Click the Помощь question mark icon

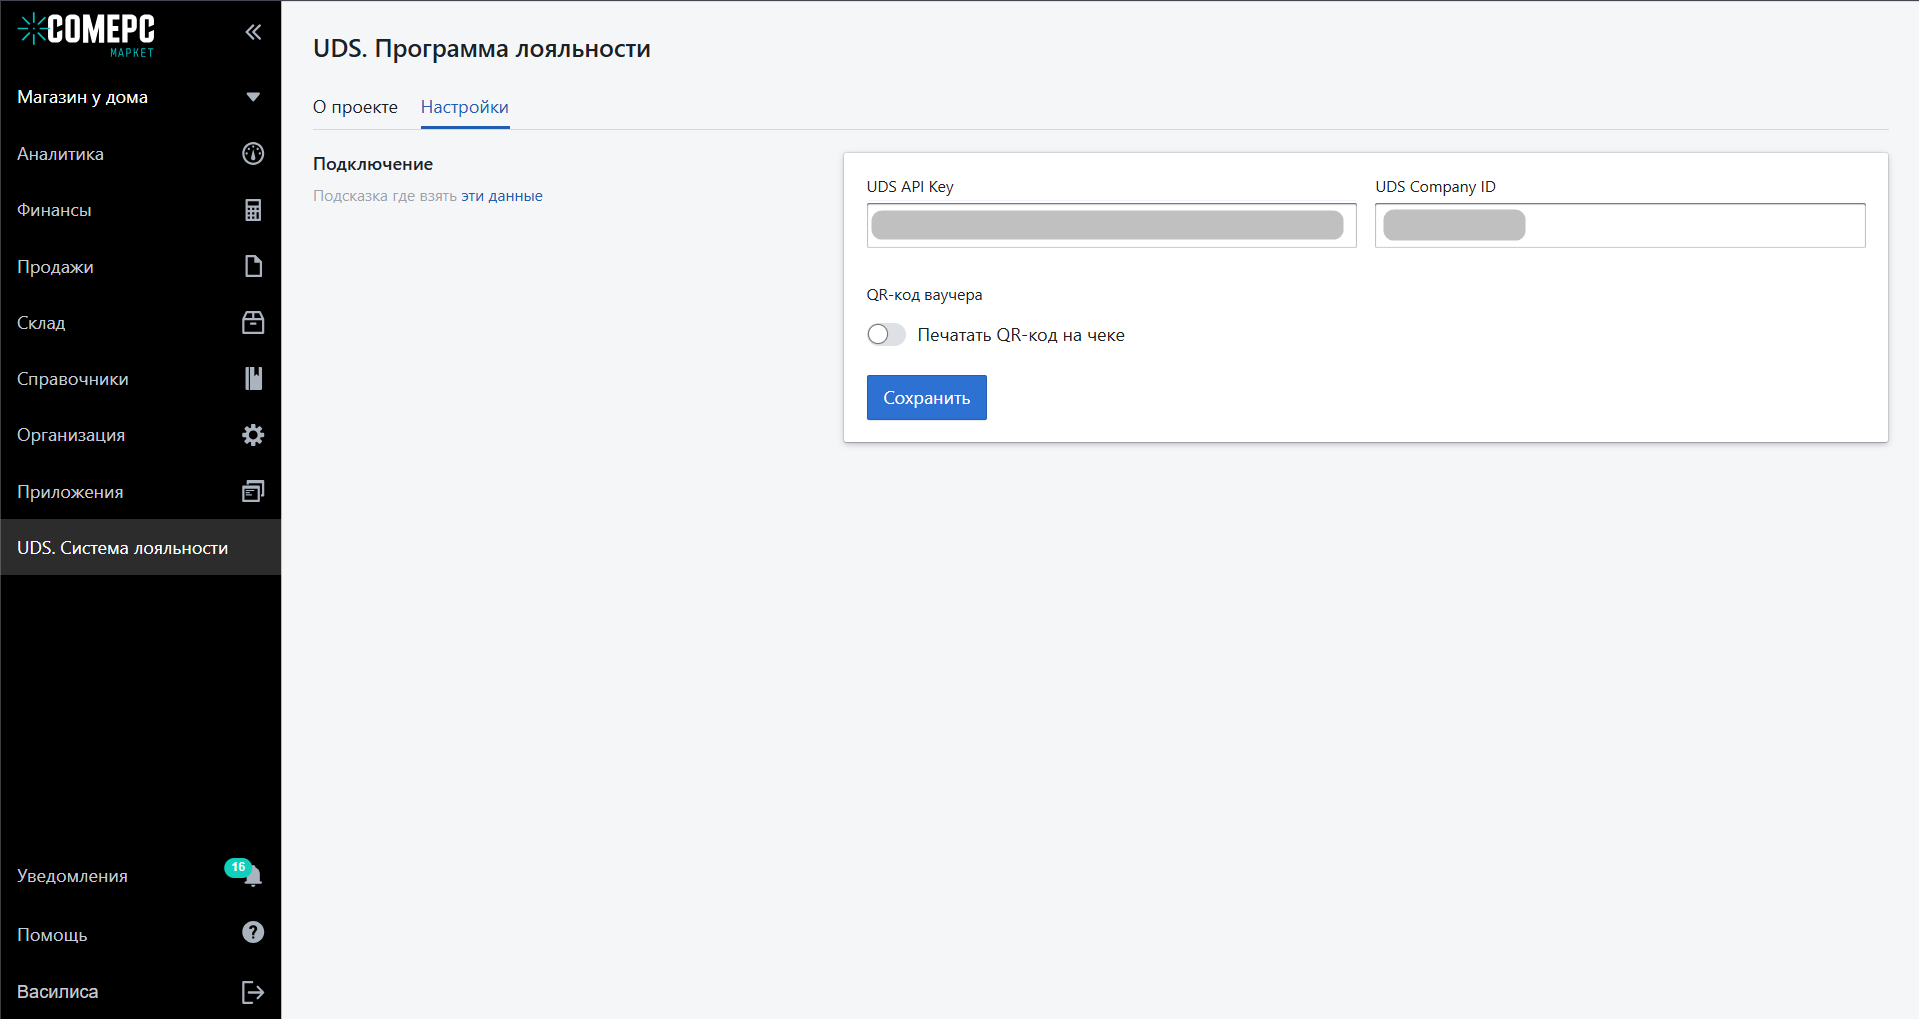point(253,932)
